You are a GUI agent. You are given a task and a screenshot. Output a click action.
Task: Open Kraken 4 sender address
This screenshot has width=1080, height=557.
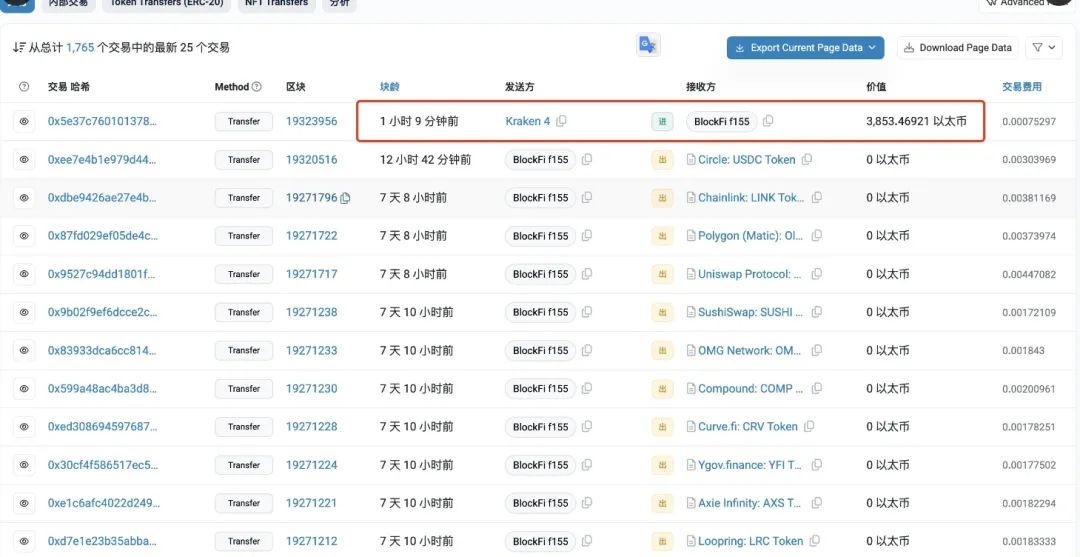[x=528, y=121]
